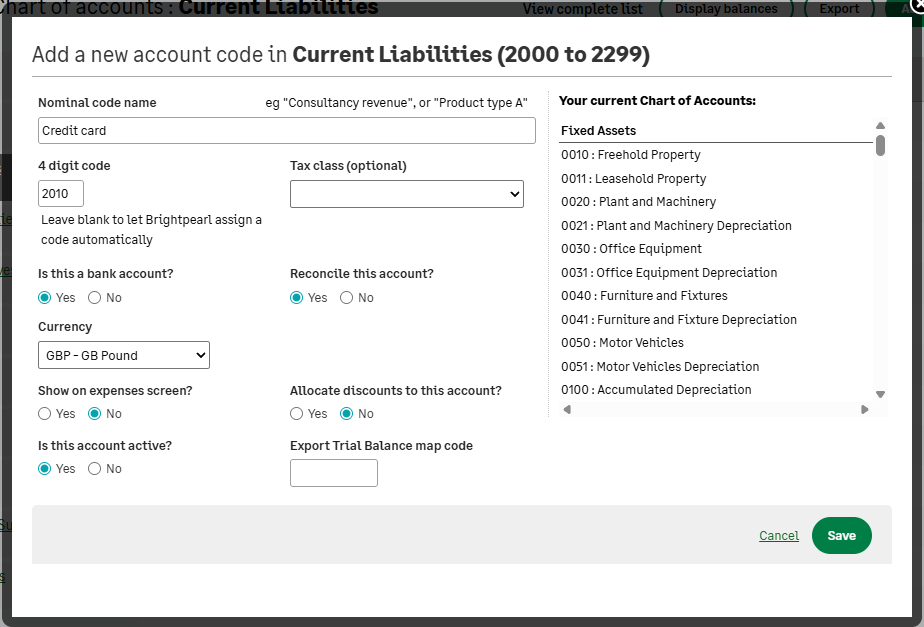Click '0011 : Leasehold Property' in the list
Image resolution: width=924 pixels, height=627 pixels.
(633, 179)
